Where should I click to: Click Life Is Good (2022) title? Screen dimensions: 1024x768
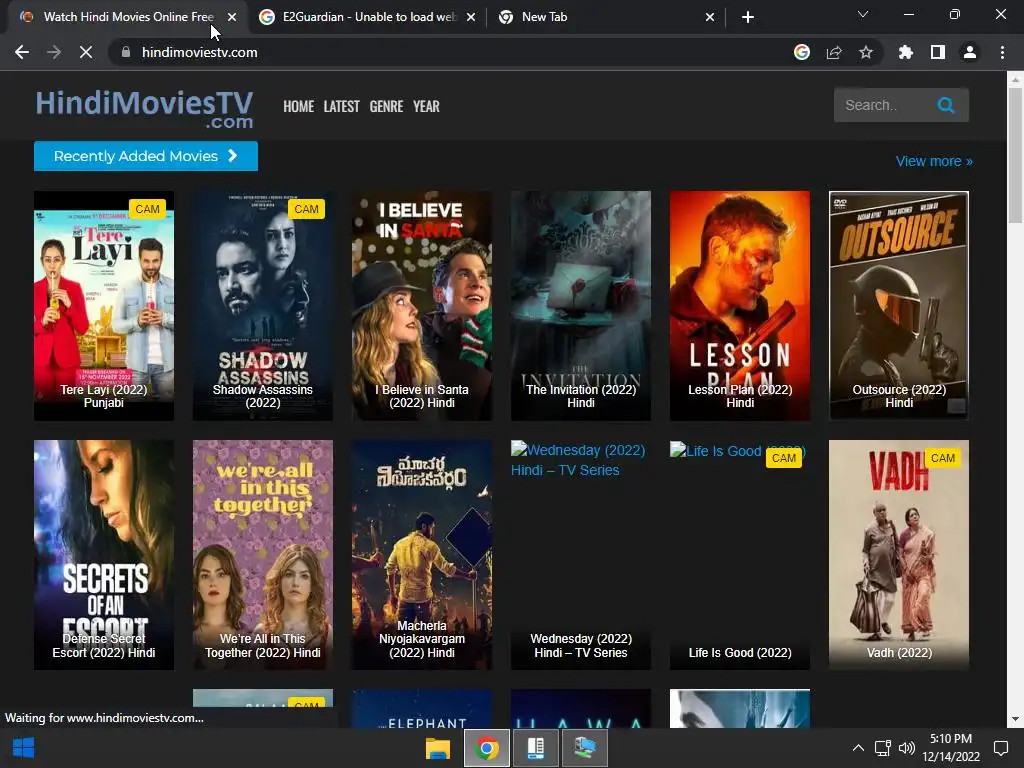740,652
